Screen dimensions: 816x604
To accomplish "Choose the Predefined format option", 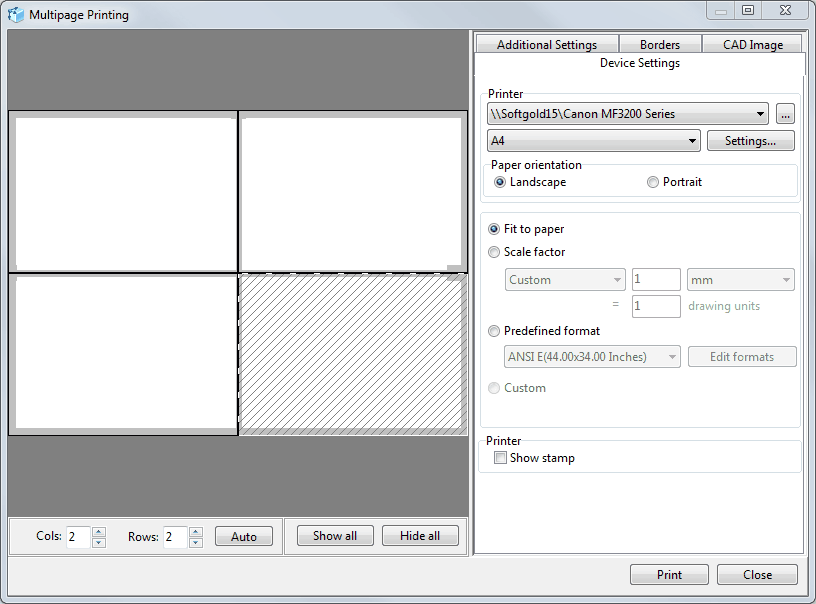I will pyautogui.click(x=493, y=331).
